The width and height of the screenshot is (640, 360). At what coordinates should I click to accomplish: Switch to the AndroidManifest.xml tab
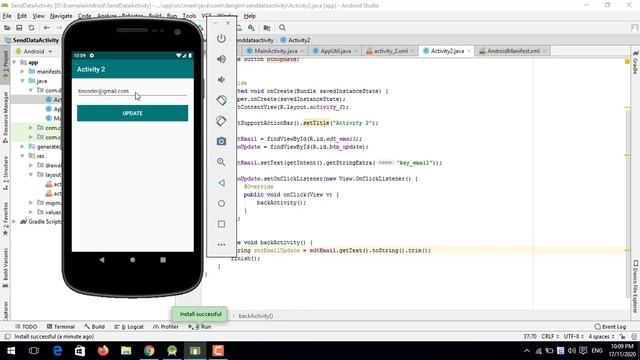[513, 51]
